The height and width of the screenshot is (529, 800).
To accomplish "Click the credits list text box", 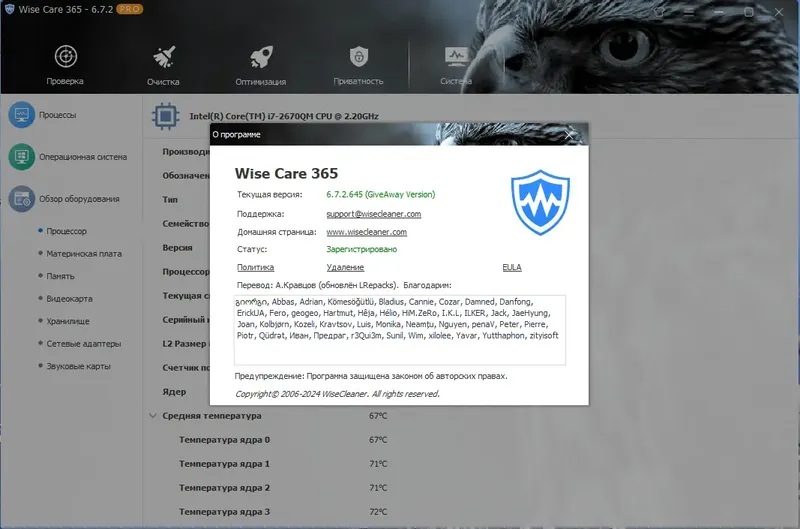I will click(399, 330).
